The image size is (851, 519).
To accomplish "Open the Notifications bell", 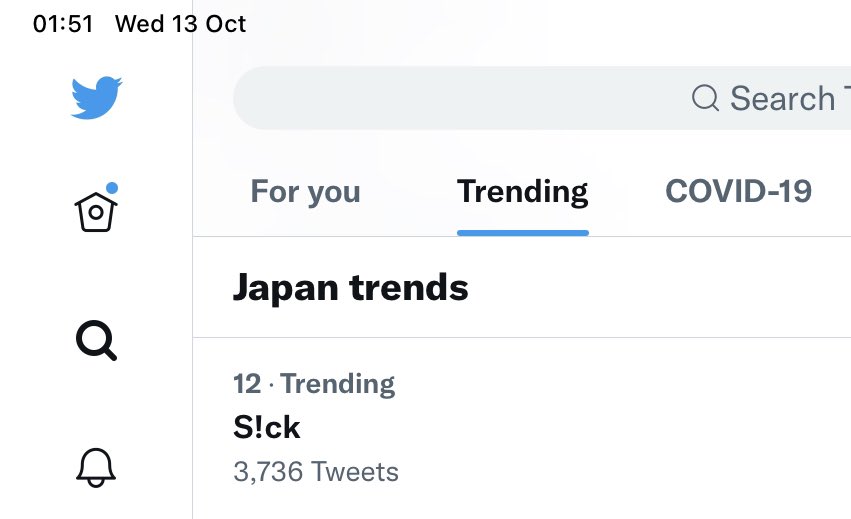I will pyautogui.click(x=96, y=466).
